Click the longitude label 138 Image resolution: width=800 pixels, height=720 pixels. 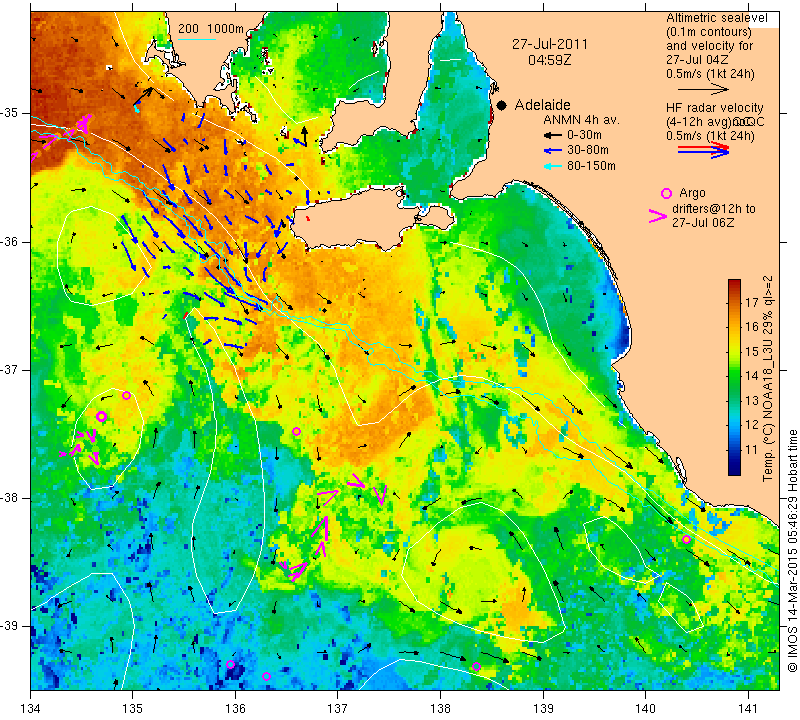coord(440,709)
